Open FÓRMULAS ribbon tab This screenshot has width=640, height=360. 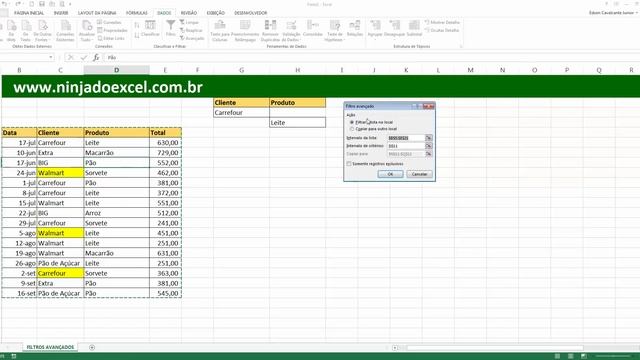pos(137,13)
